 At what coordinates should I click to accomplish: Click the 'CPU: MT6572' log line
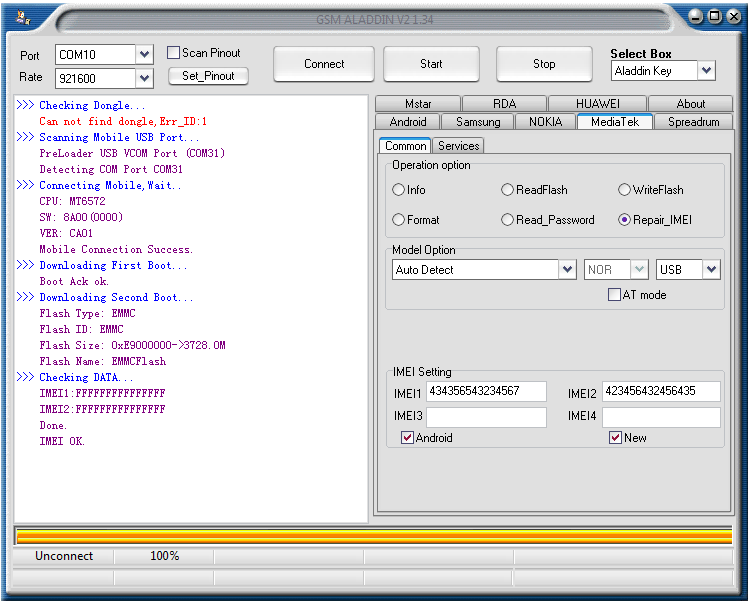pyautogui.click(x=73, y=201)
